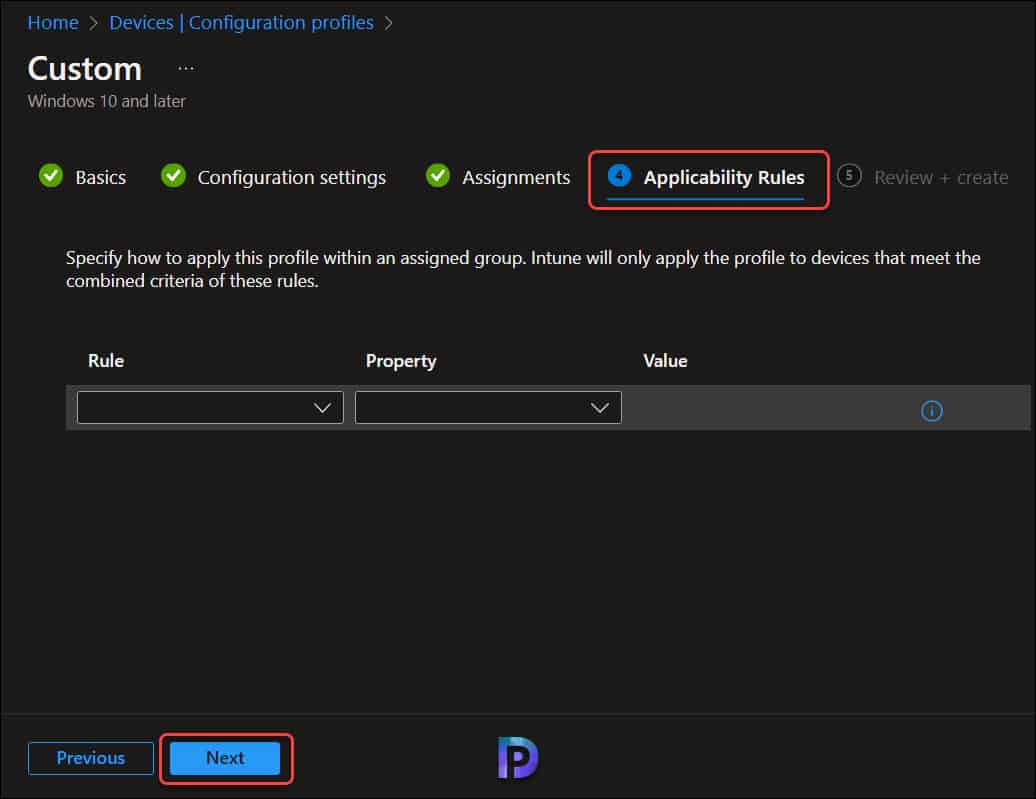1036x799 pixels.
Task: Click the info icon in Value column
Action: coord(932,410)
